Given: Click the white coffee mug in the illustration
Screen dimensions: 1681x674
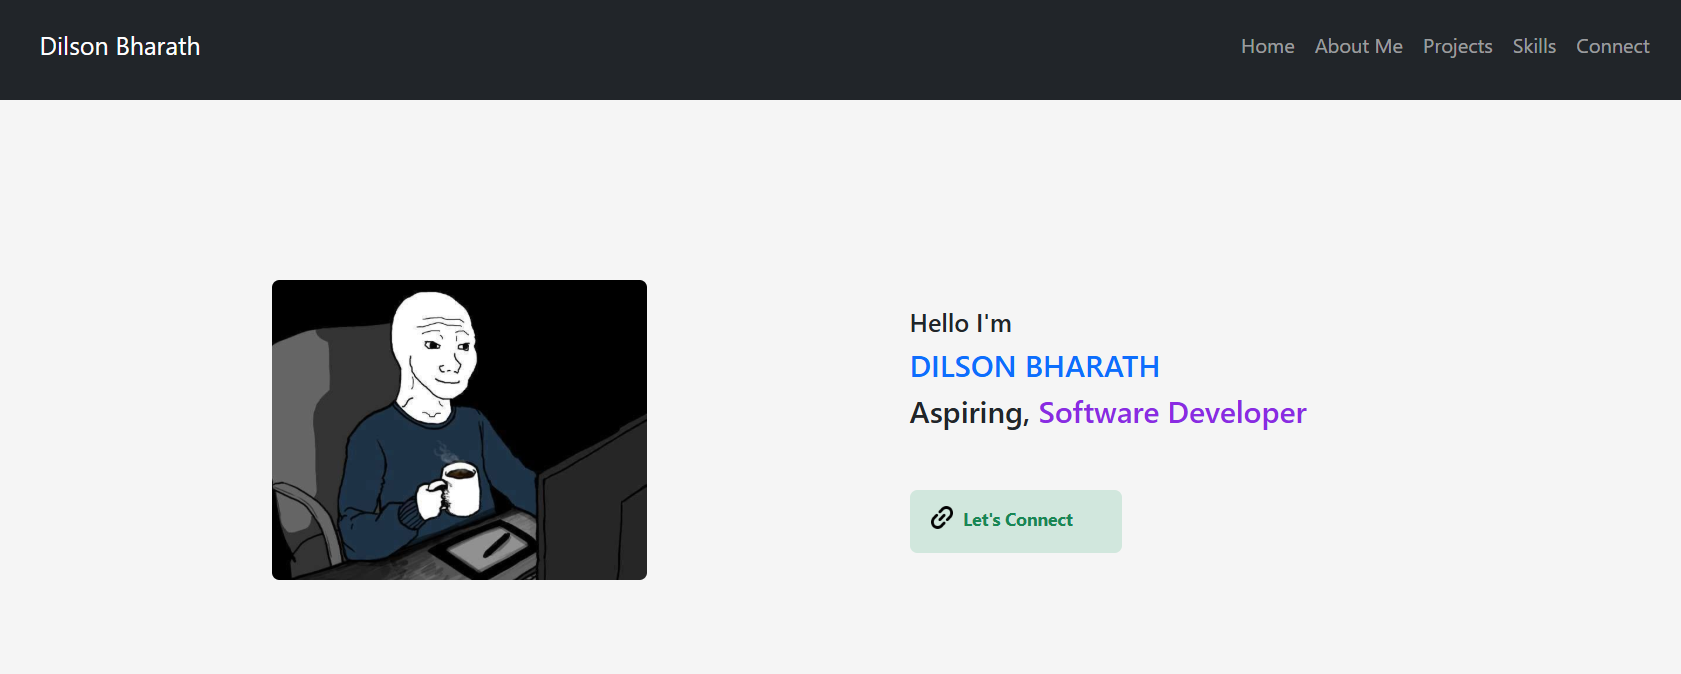Looking at the screenshot, I should (459, 485).
